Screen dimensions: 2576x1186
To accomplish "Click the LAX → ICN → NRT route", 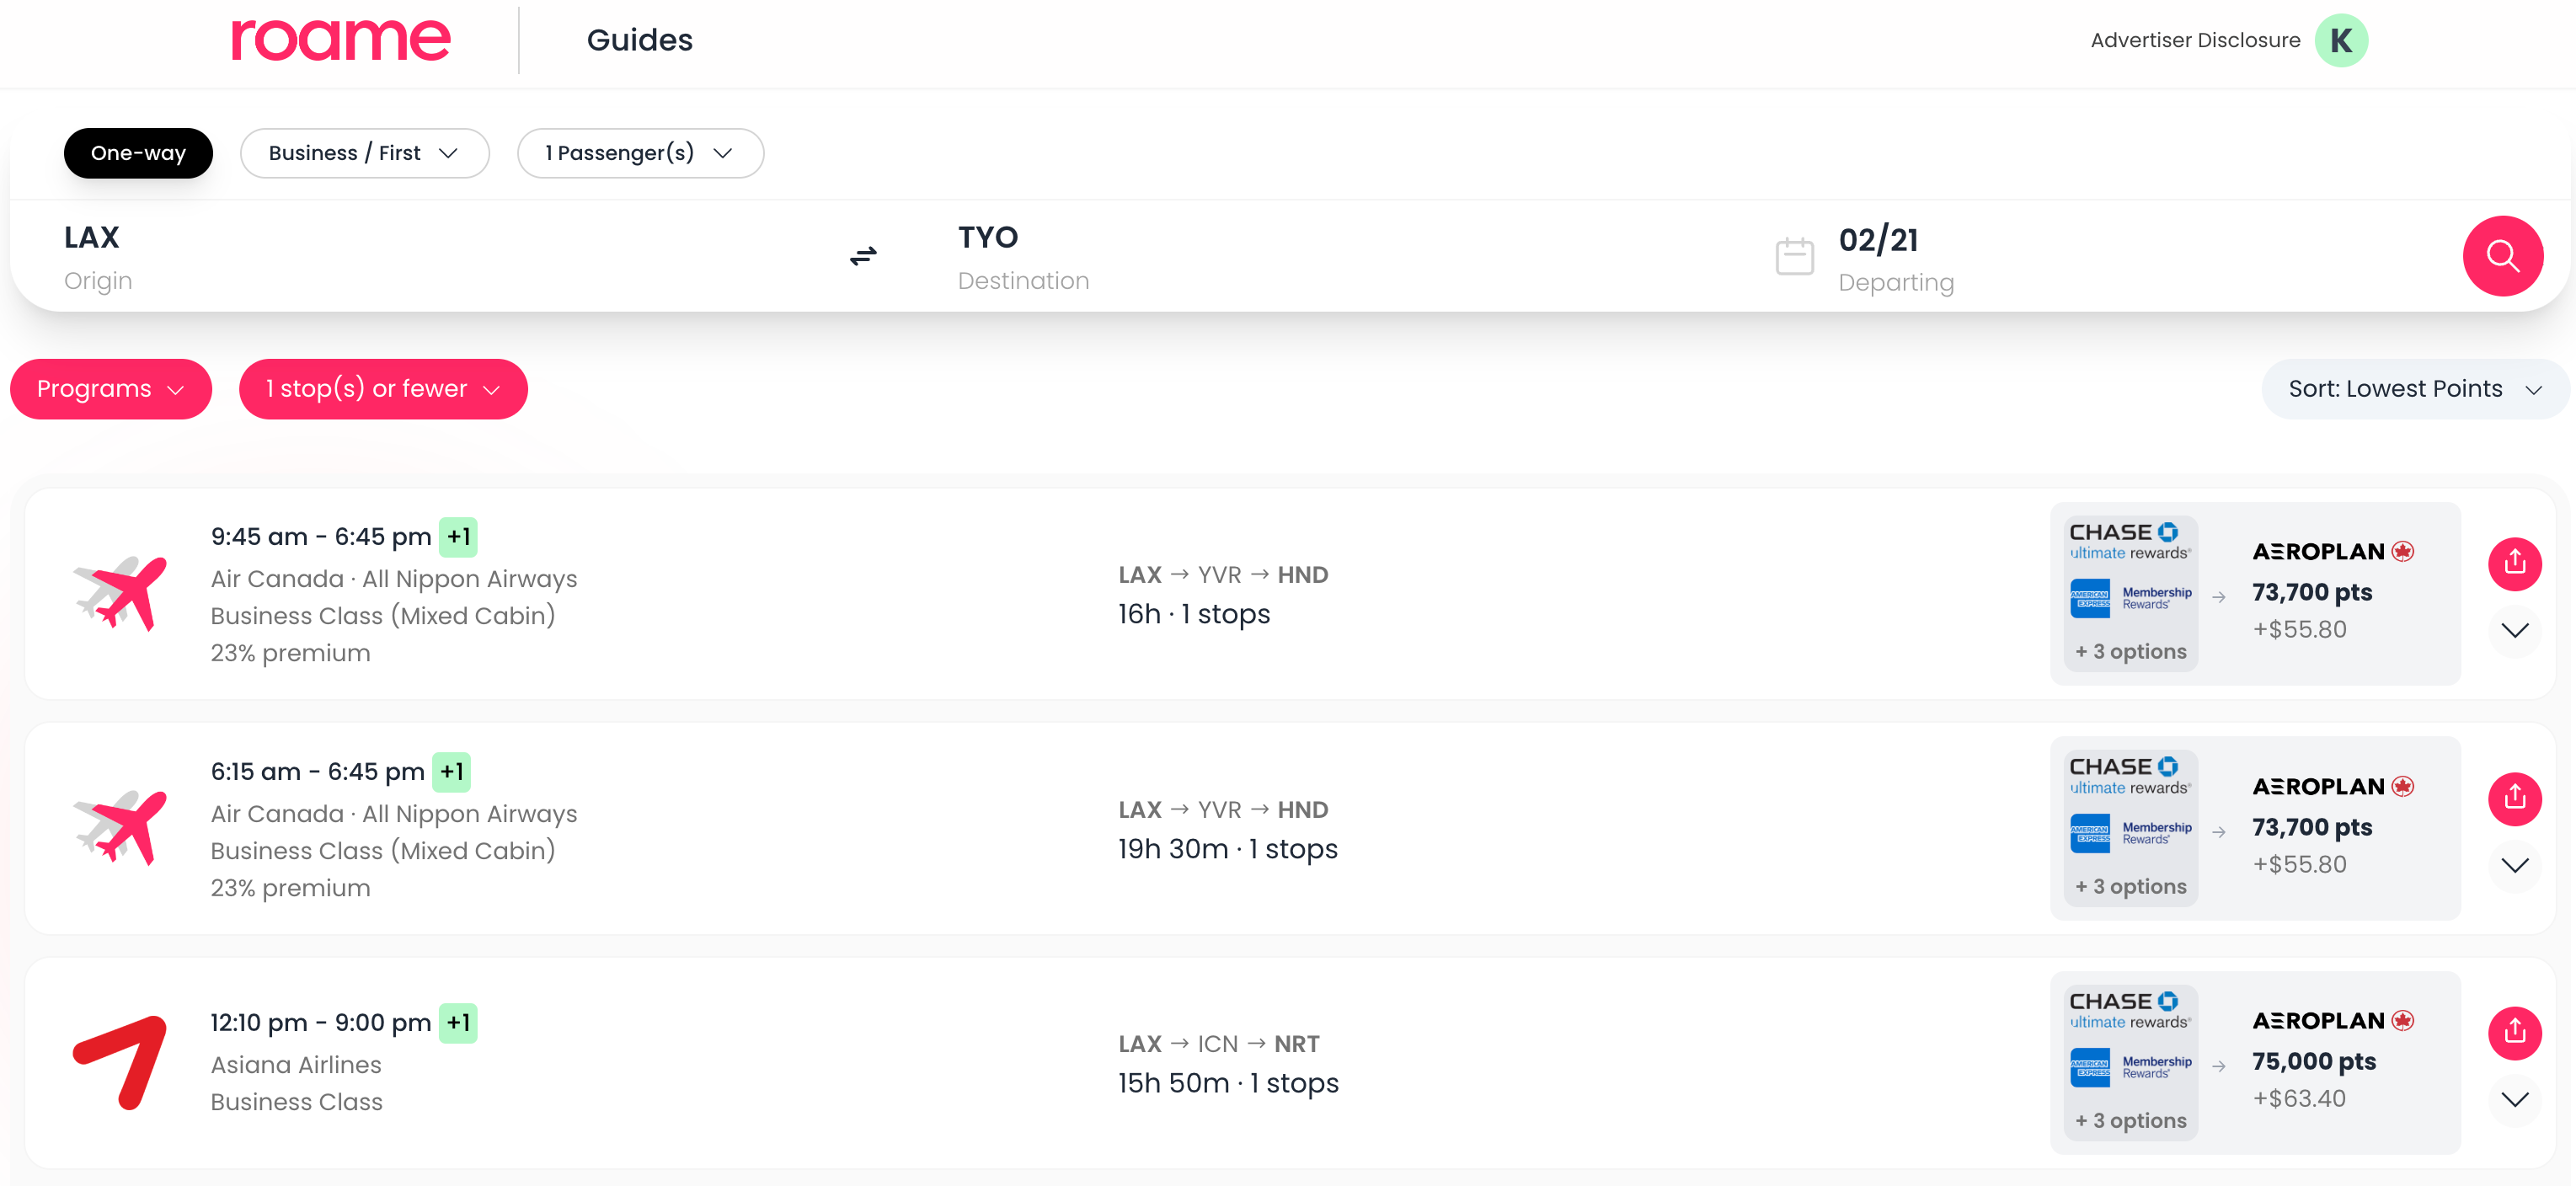I will [x=1218, y=1044].
